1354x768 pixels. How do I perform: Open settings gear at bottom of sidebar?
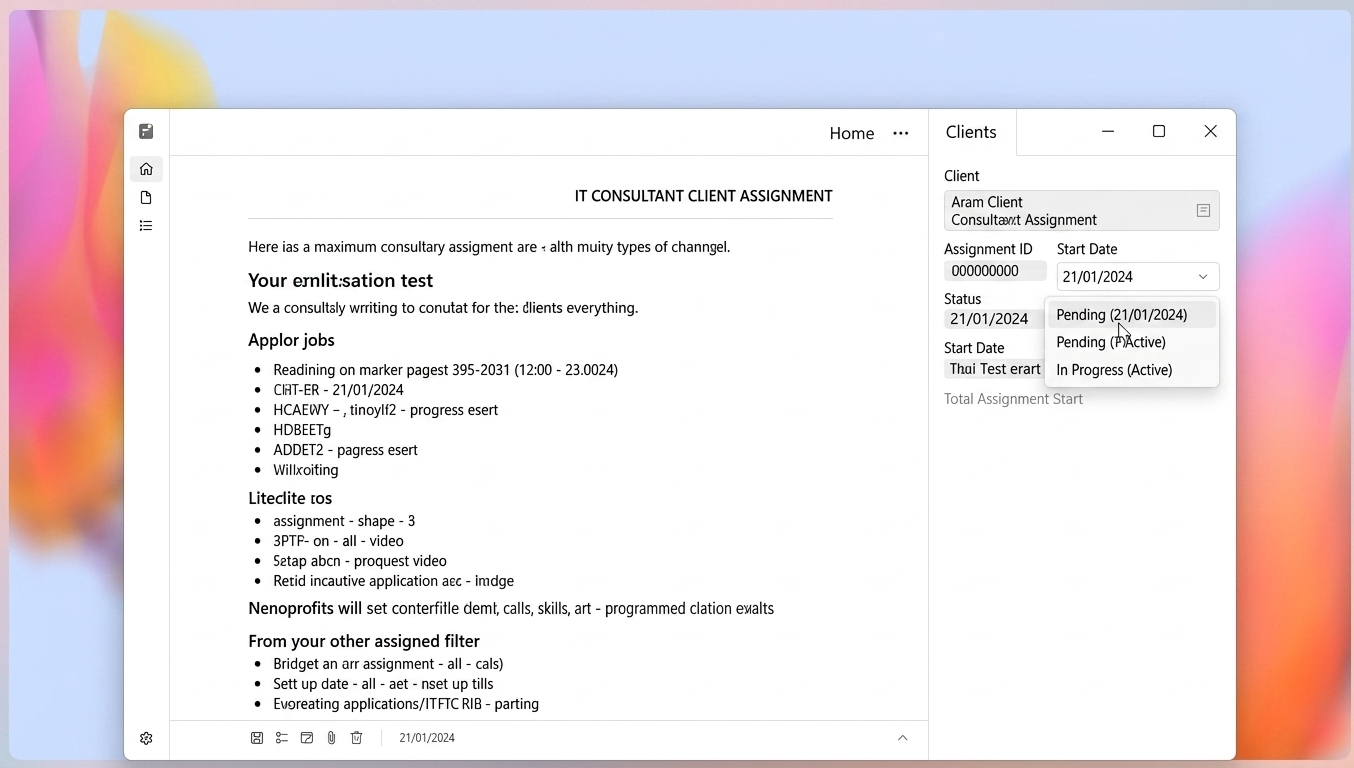pos(146,738)
